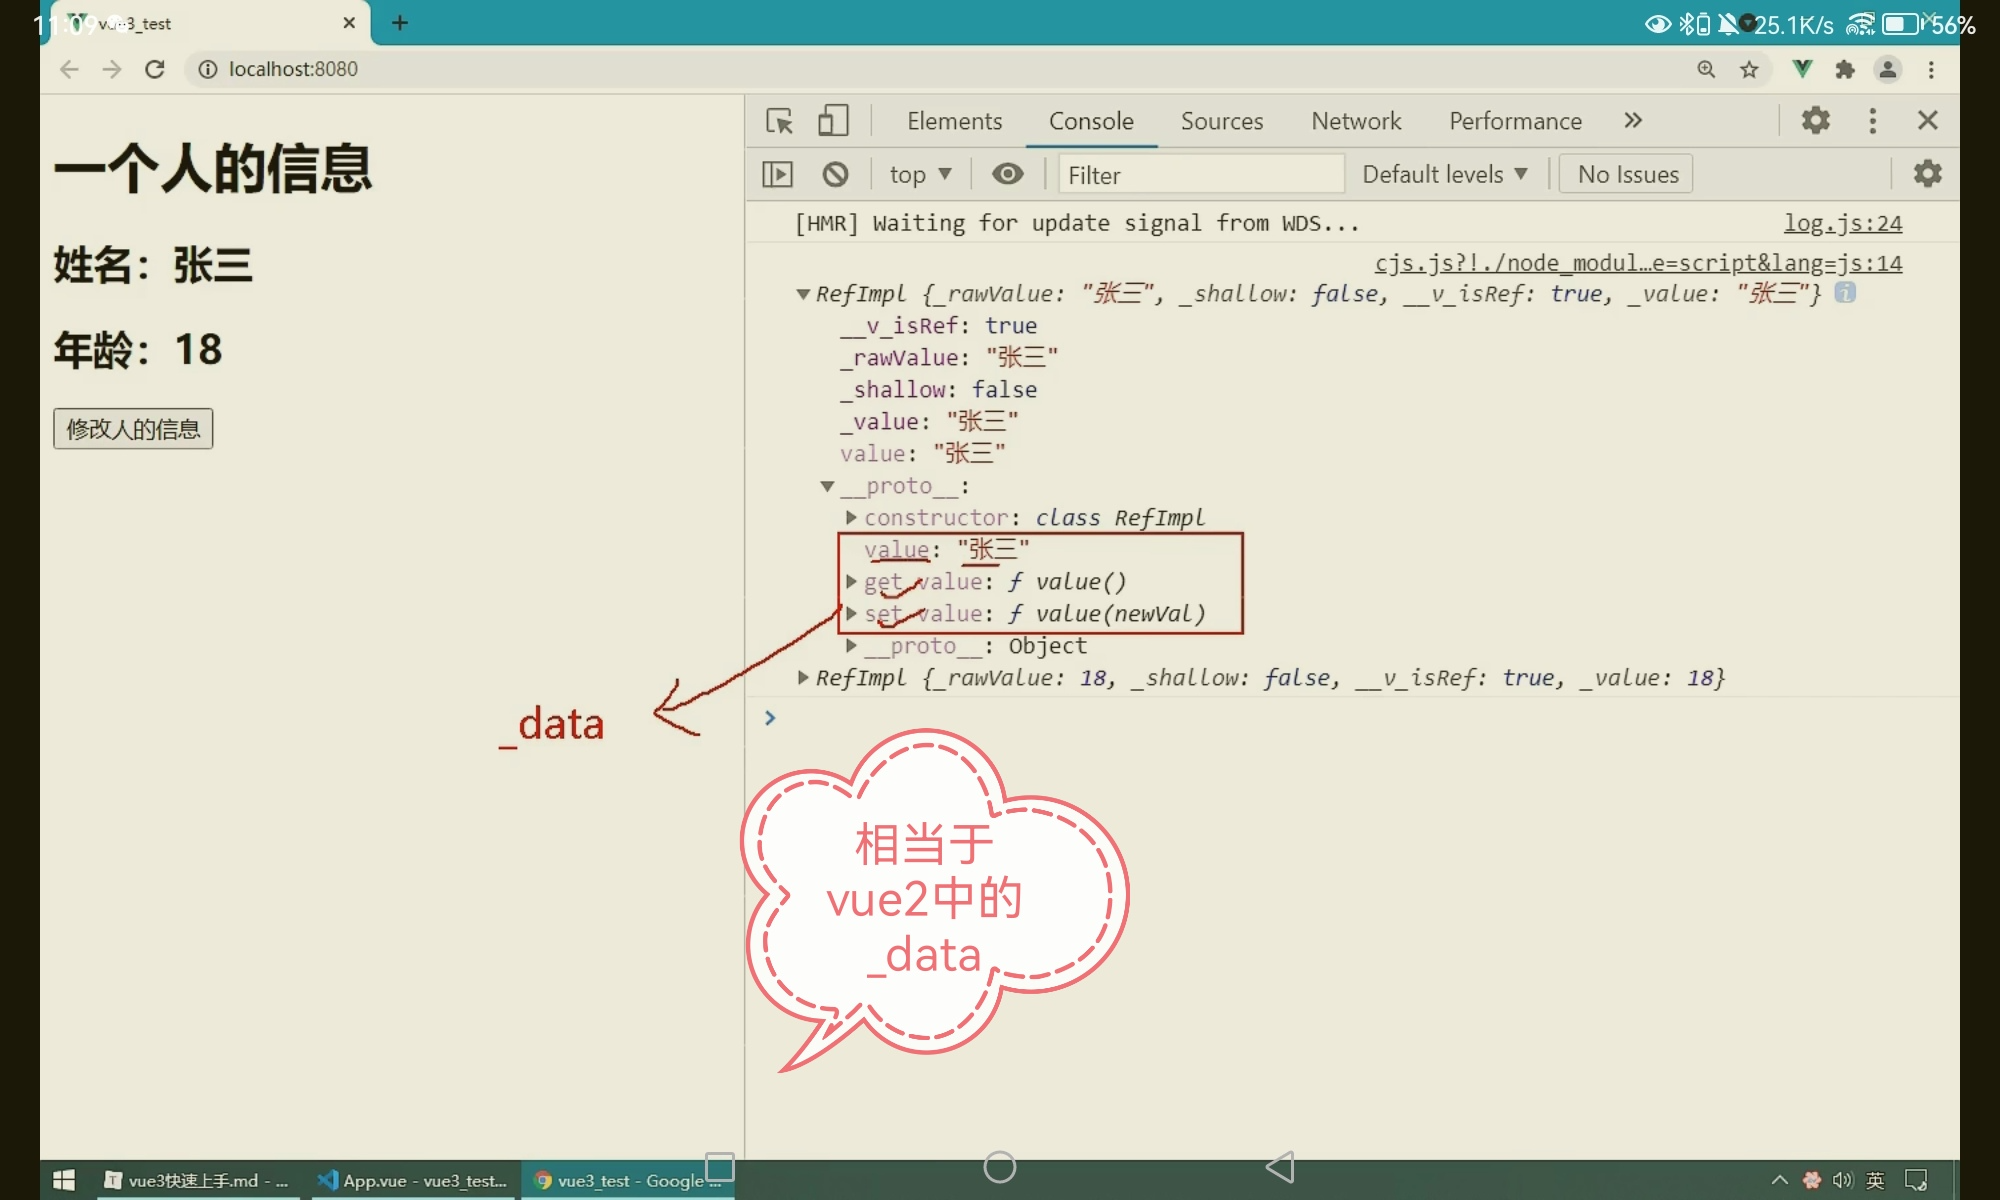Open console settings gear icon

coord(1927,174)
